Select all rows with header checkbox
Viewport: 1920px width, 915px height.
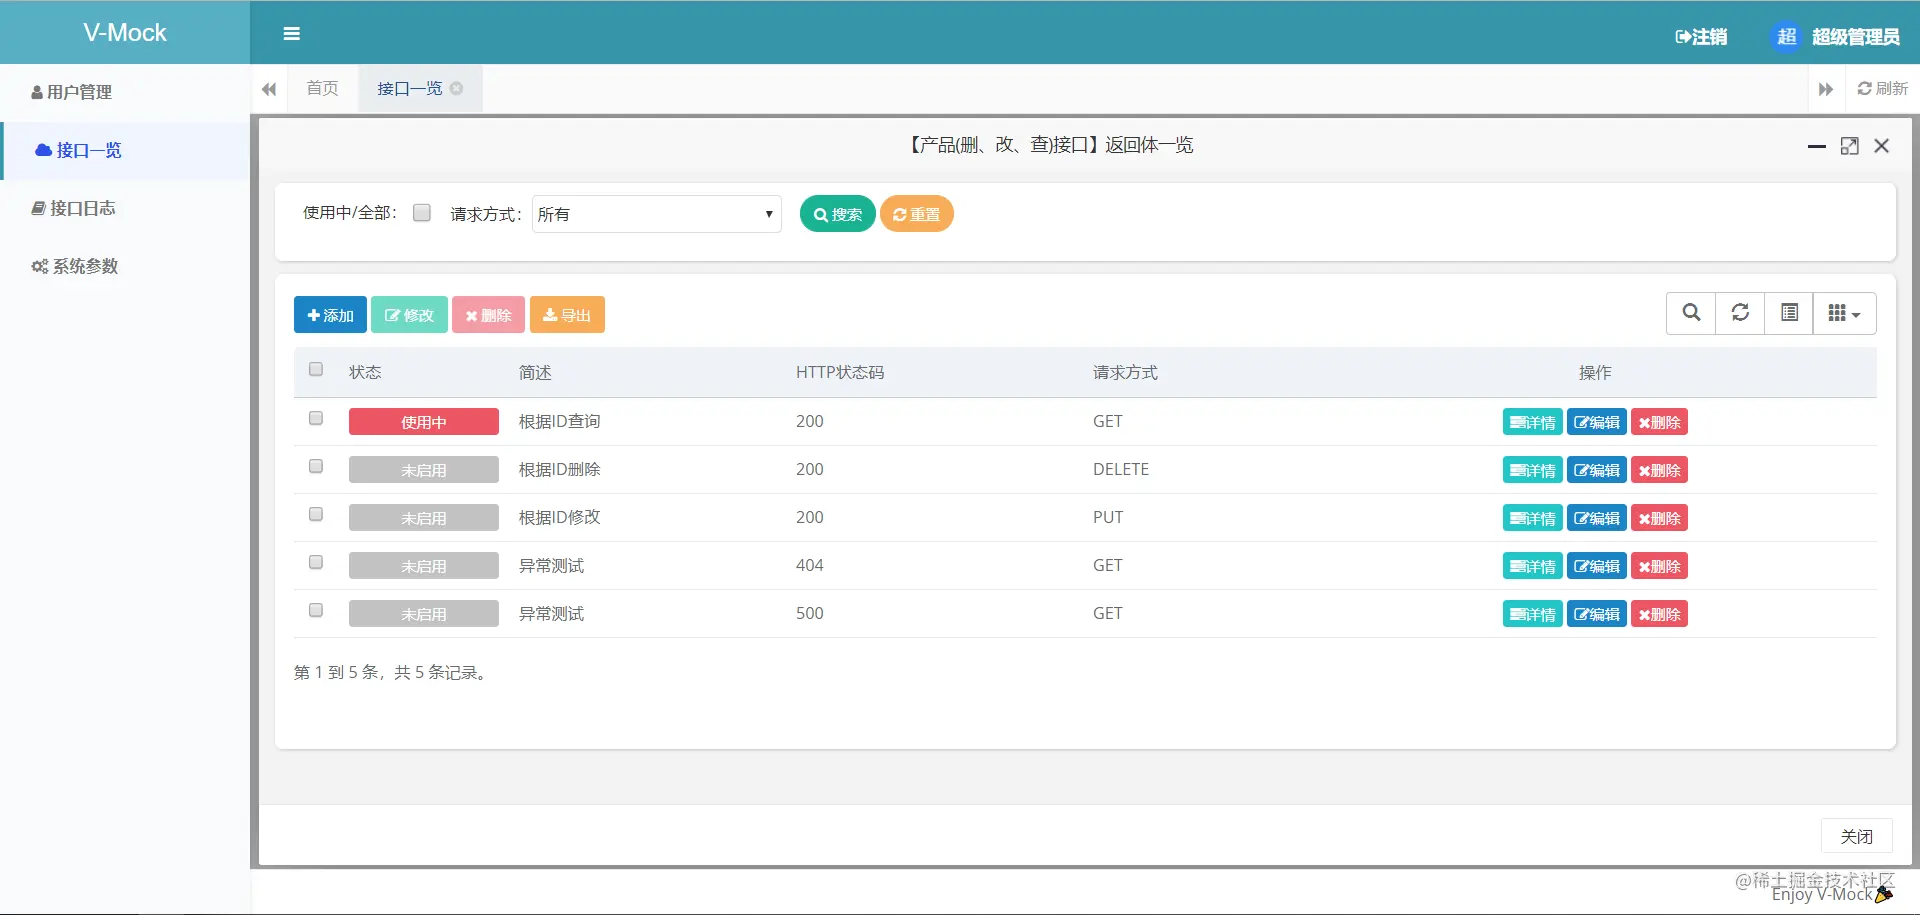coord(316,369)
